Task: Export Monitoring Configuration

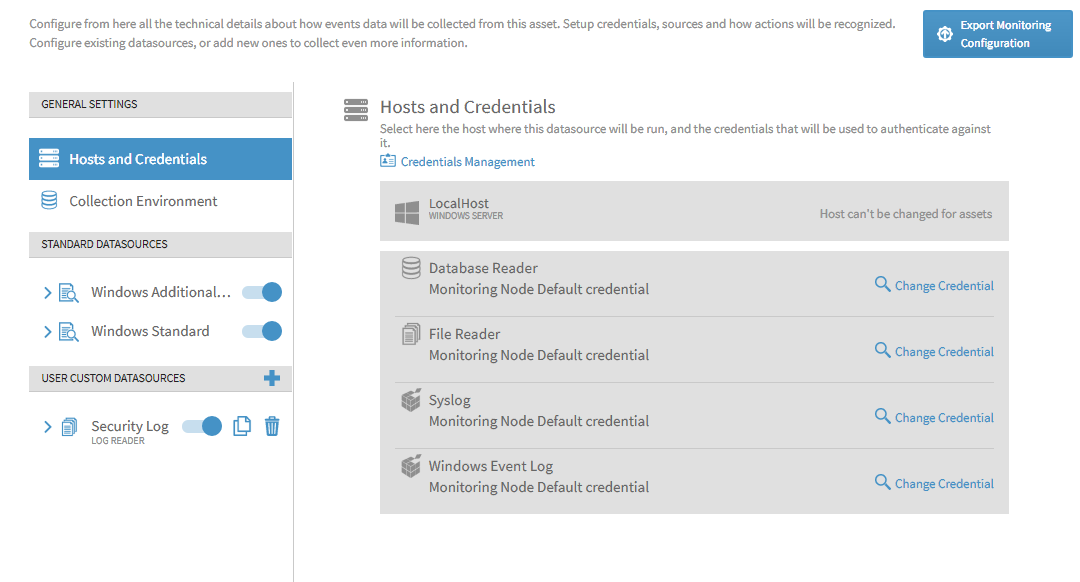Action: (x=997, y=34)
